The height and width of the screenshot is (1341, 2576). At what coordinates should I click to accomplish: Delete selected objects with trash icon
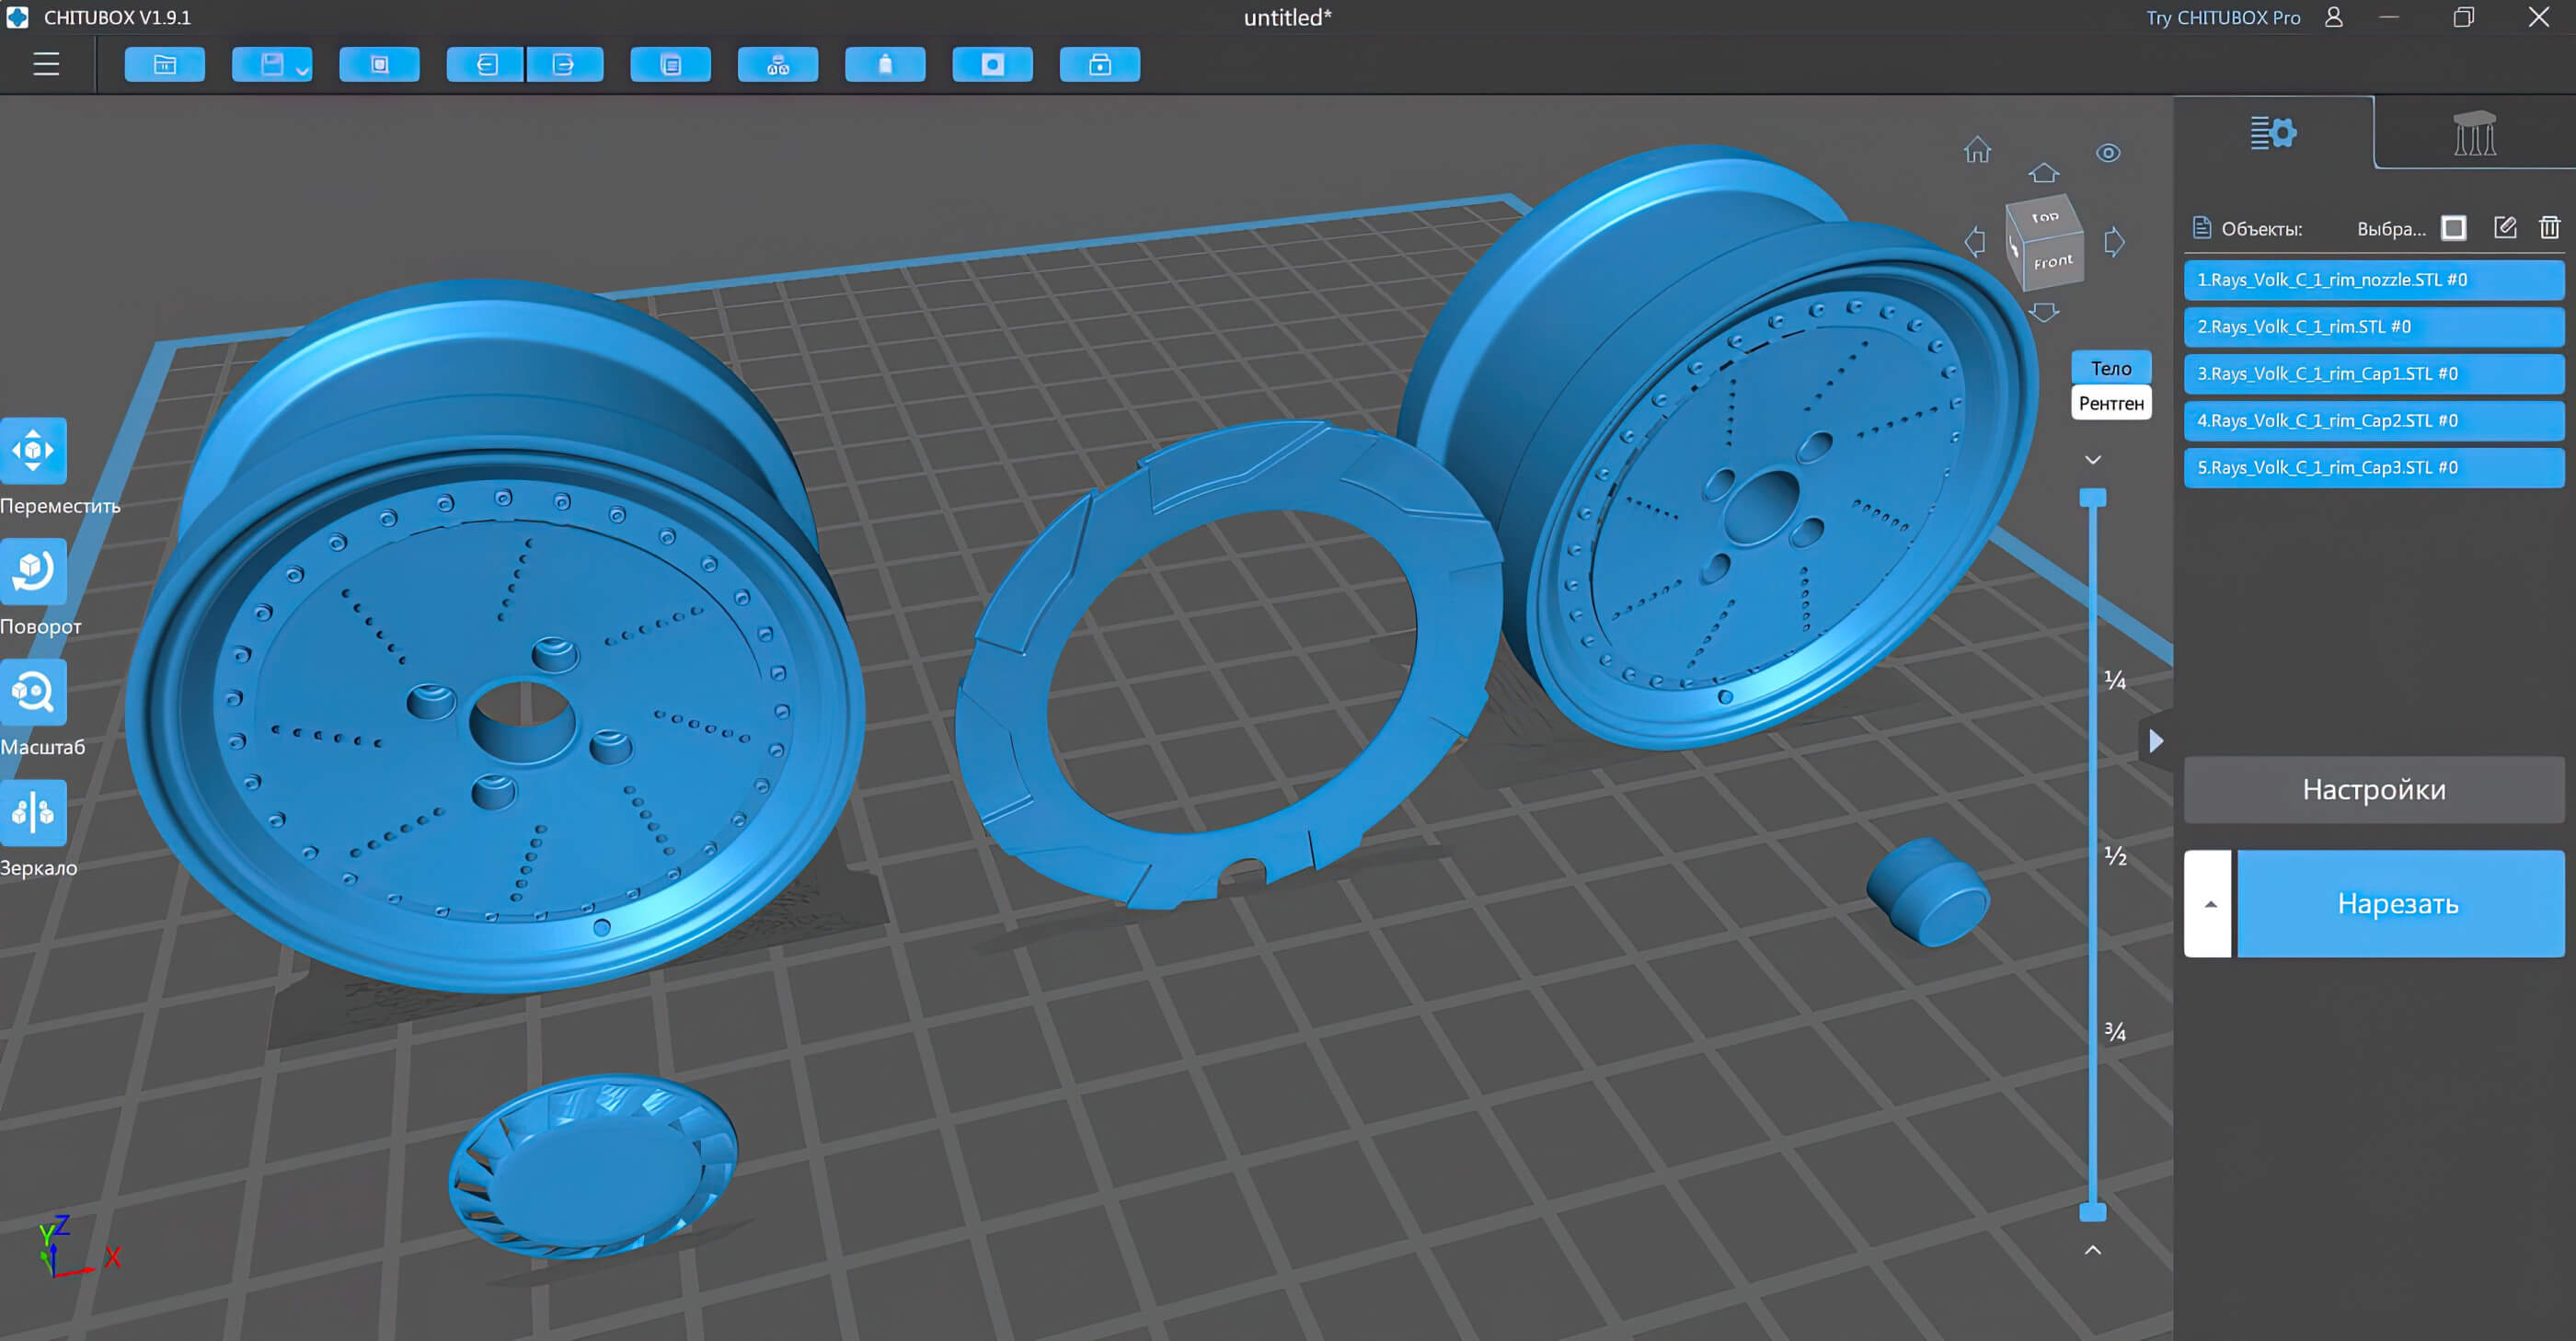pos(2549,228)
